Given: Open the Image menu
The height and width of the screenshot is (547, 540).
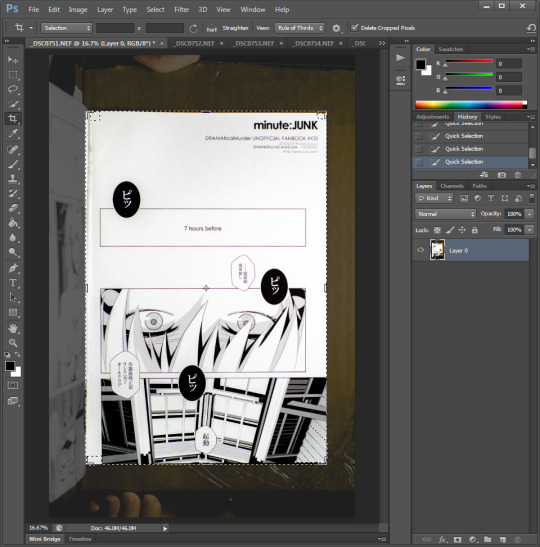Looking at the screenshot, I should [78, 9].
